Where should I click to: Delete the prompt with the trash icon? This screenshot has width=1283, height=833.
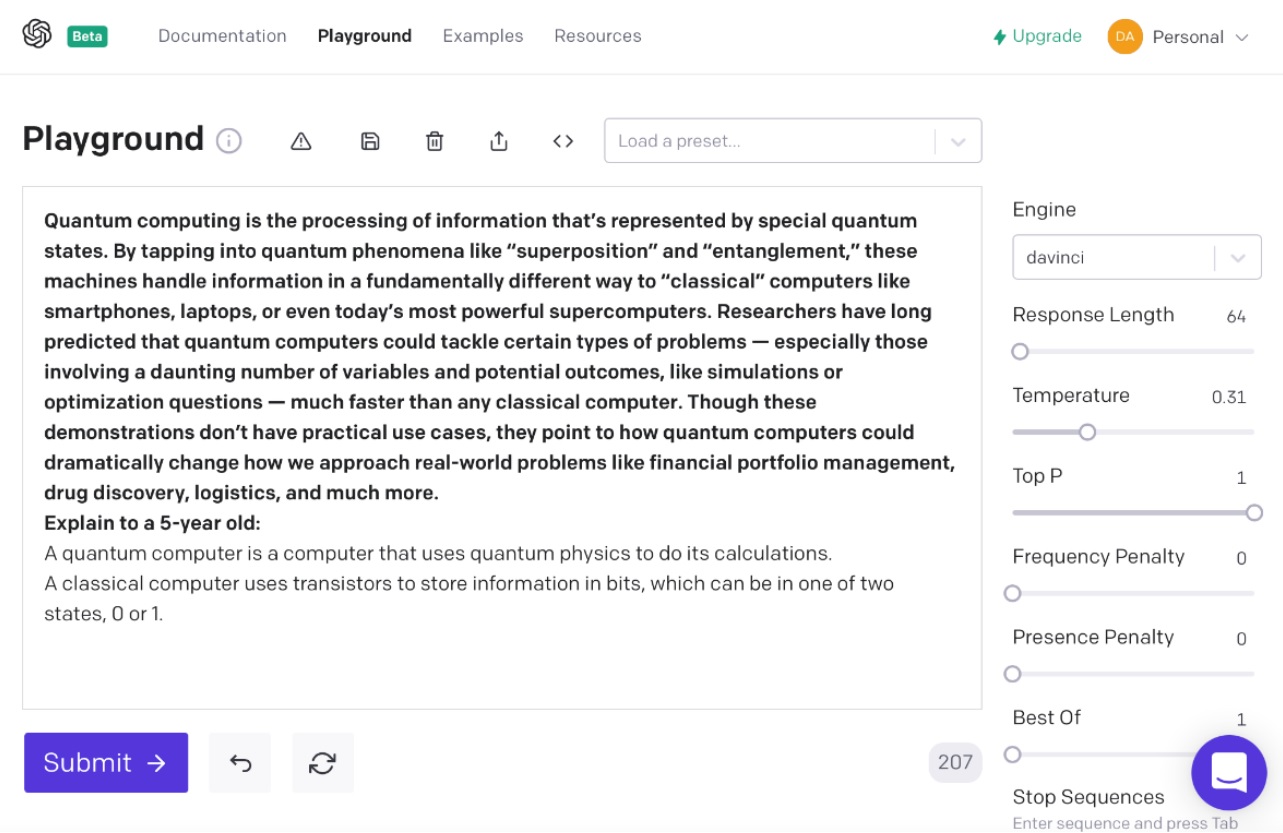click(434, 141)
